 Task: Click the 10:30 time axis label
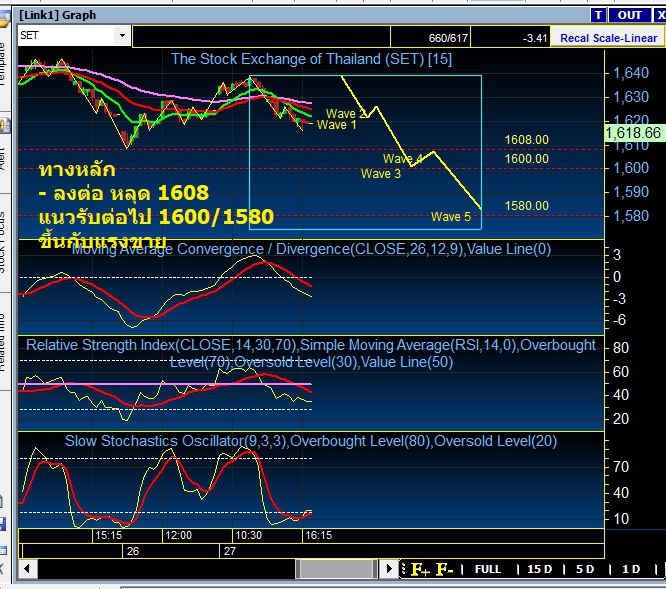pyautogui.click(x=248, y=535)
